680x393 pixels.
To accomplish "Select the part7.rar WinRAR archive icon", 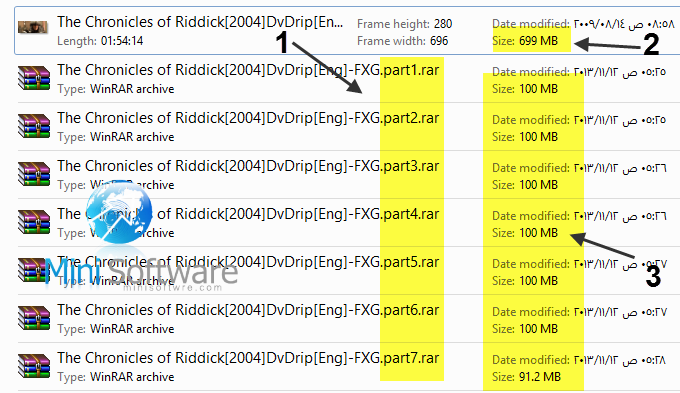I will click(34, 366).
